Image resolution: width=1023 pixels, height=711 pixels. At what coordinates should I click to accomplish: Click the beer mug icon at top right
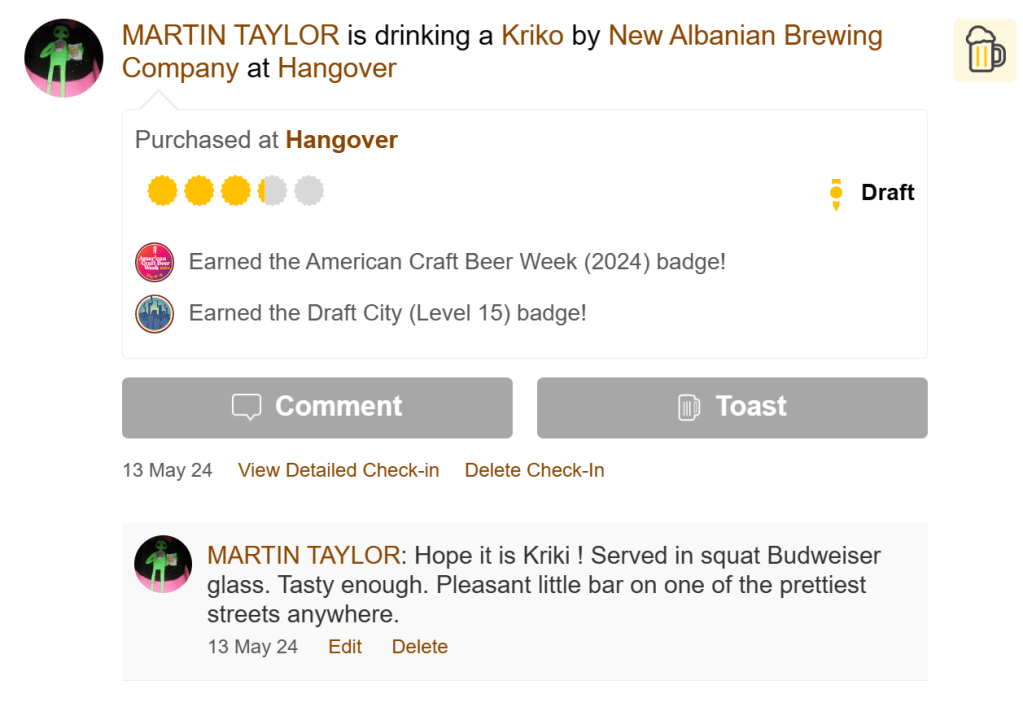click(x=984, y=49)
